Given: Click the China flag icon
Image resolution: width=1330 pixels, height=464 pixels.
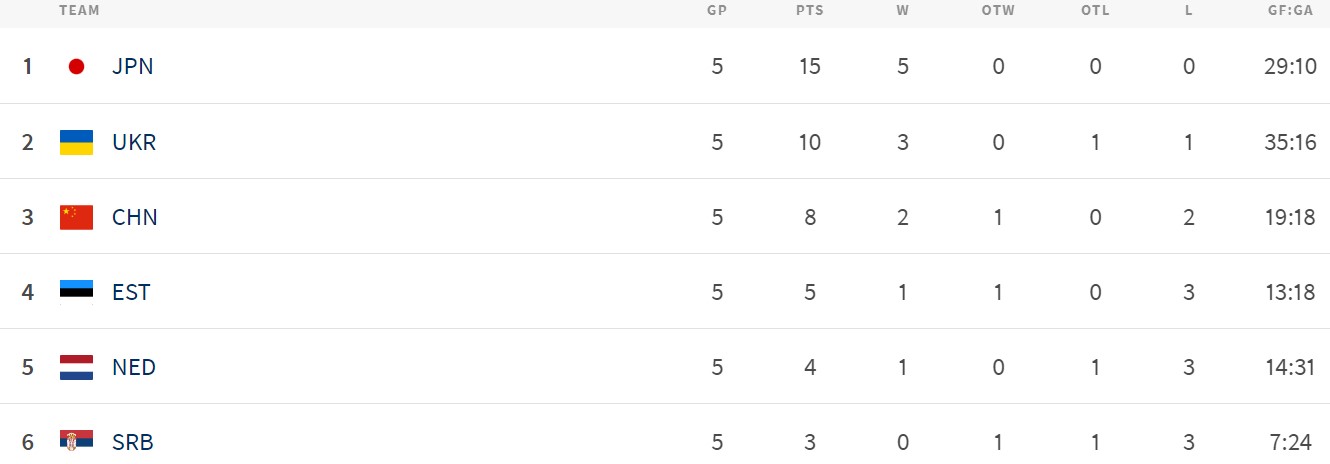Looking at the screenshot, I should [x=76, y=217].
